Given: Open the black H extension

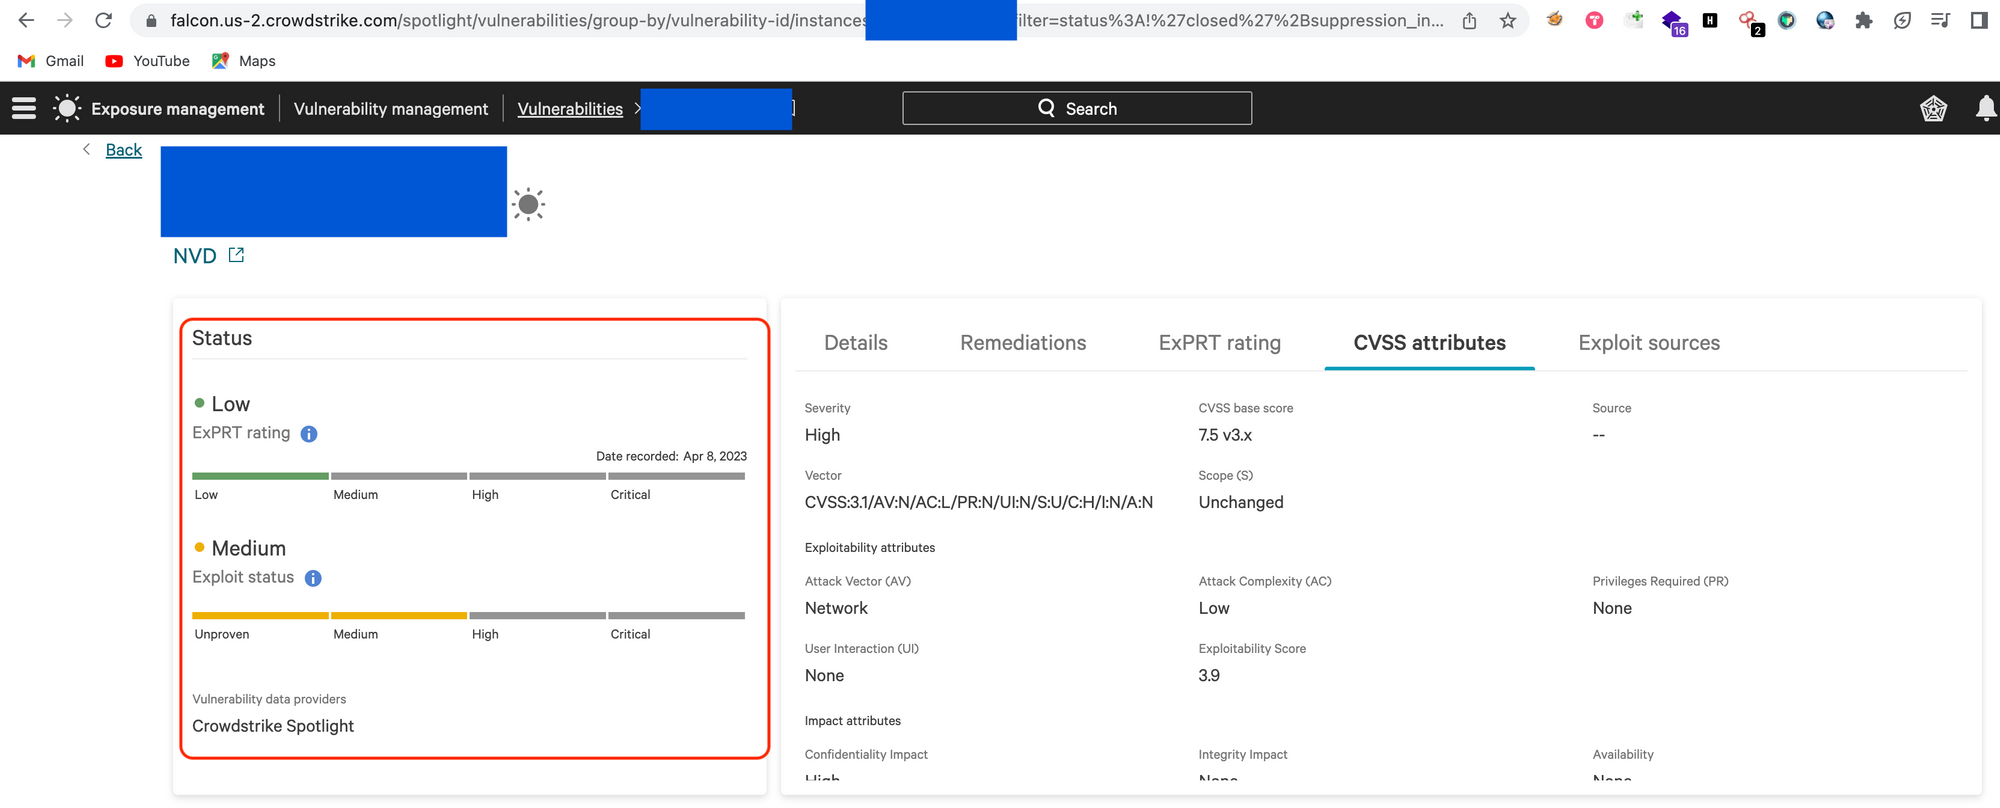Looking at the screenshot, I should [1710, 20].
